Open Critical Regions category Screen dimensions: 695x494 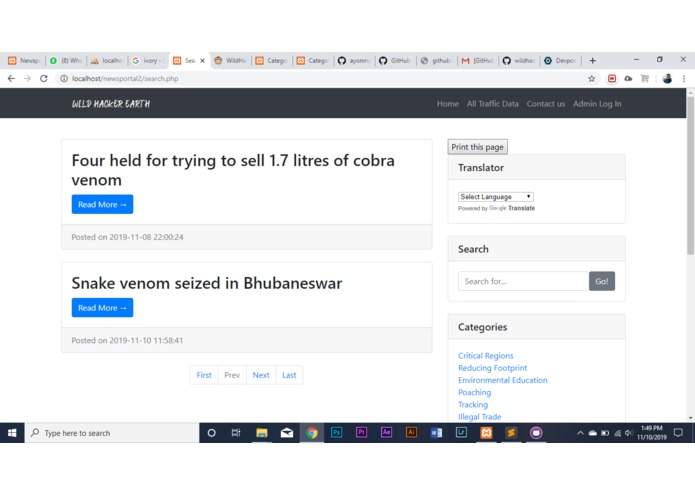coord(485,355)
